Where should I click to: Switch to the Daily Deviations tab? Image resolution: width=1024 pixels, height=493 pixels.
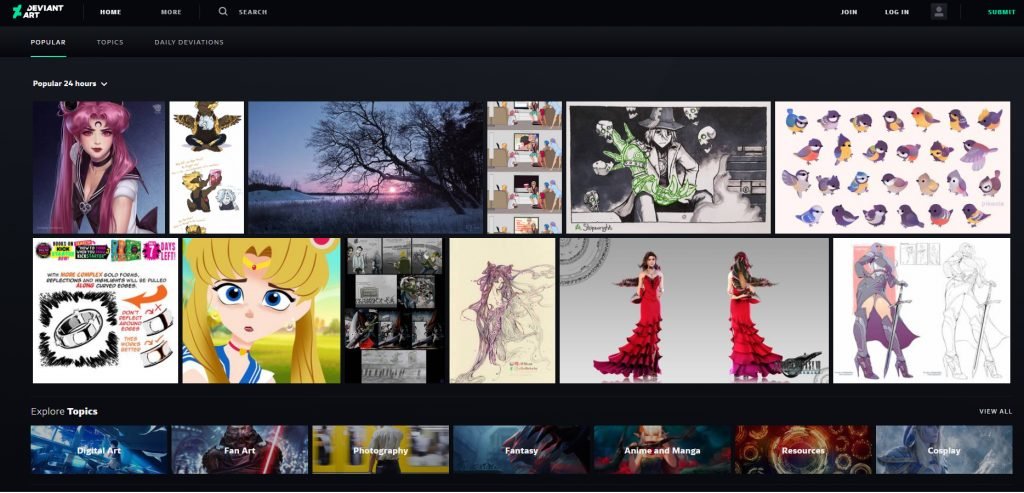click(x=189, y=42)
